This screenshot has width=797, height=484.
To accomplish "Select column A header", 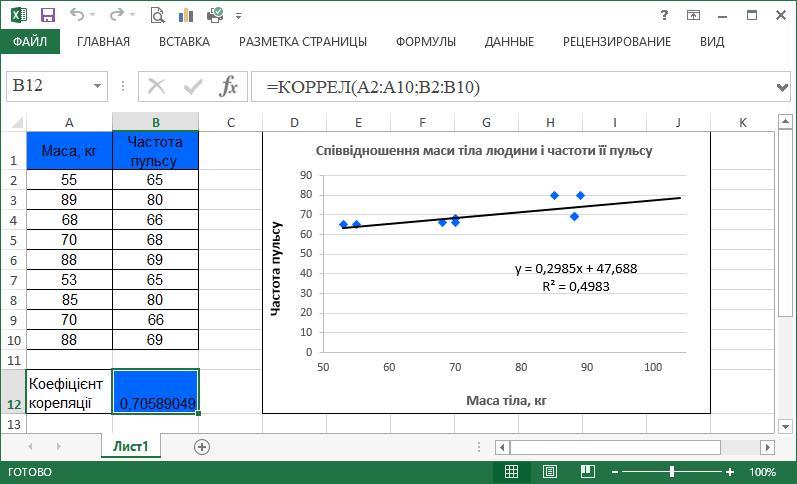I will point(69,123).
